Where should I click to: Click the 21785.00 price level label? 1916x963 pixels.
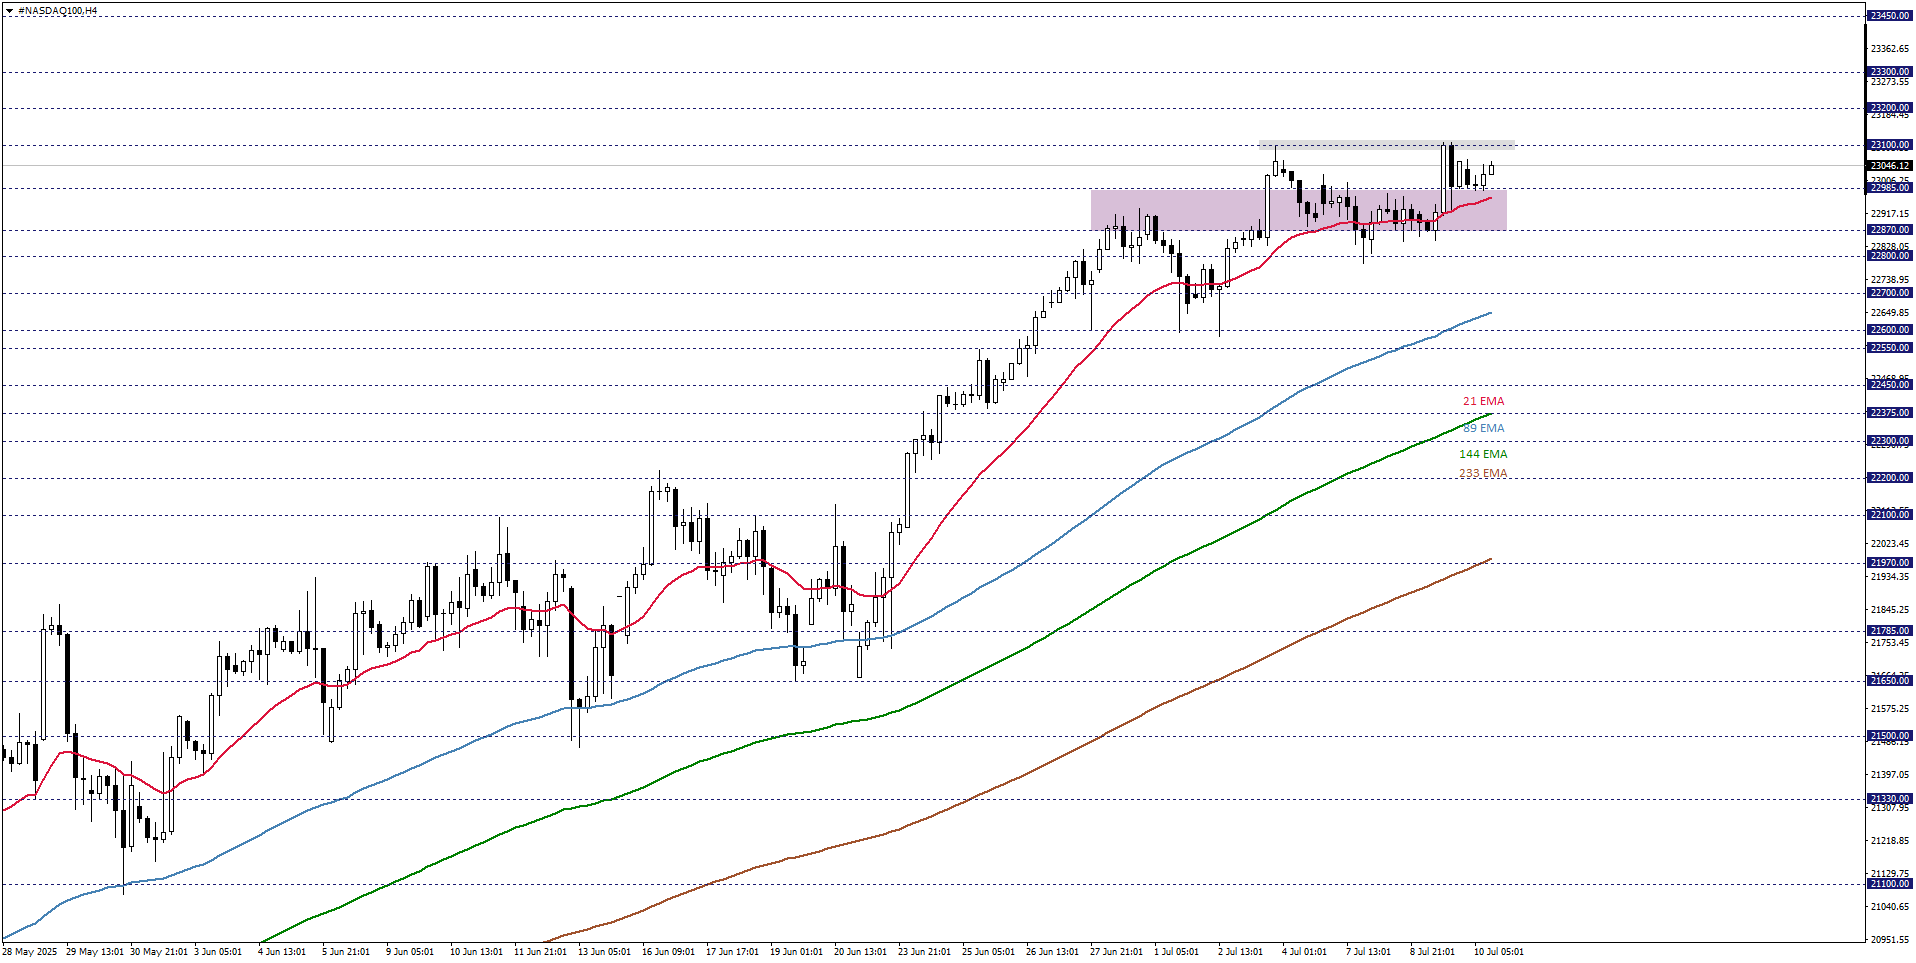(1890, 631)
